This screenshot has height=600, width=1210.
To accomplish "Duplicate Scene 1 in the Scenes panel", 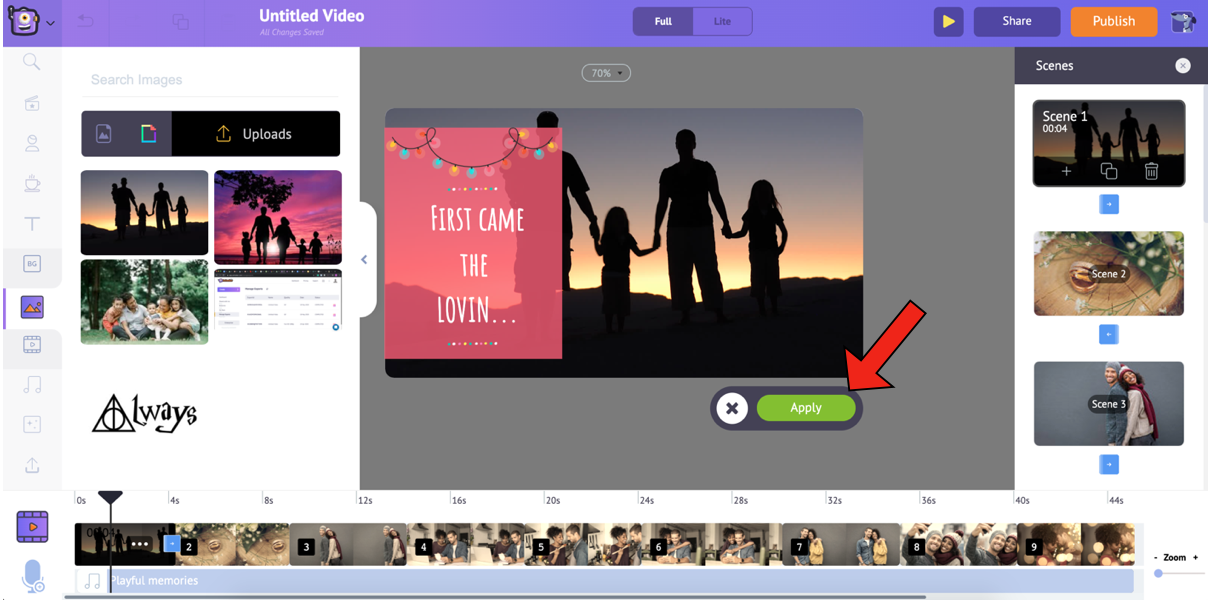I will coord(1108,171).
